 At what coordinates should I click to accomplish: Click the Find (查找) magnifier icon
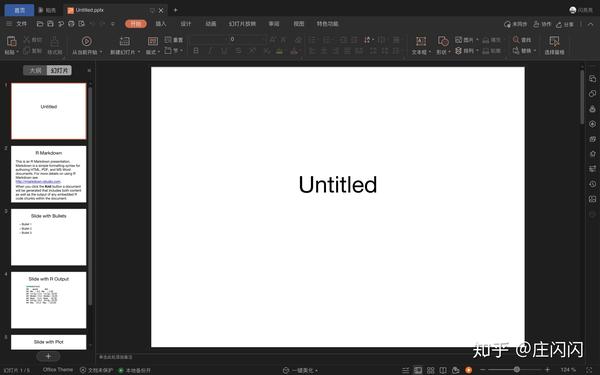(516, 39)
